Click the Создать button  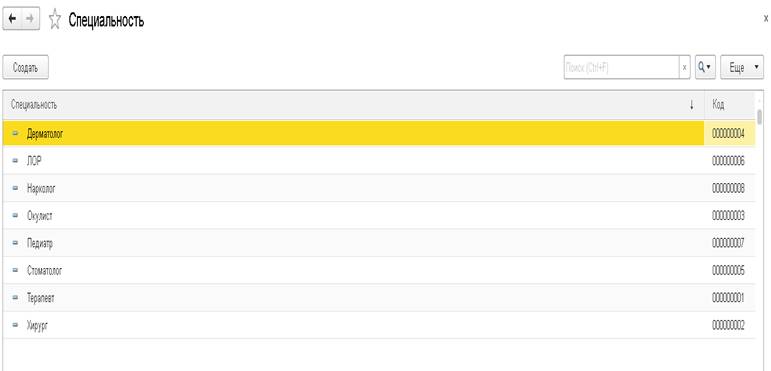(x=26, y=67)
